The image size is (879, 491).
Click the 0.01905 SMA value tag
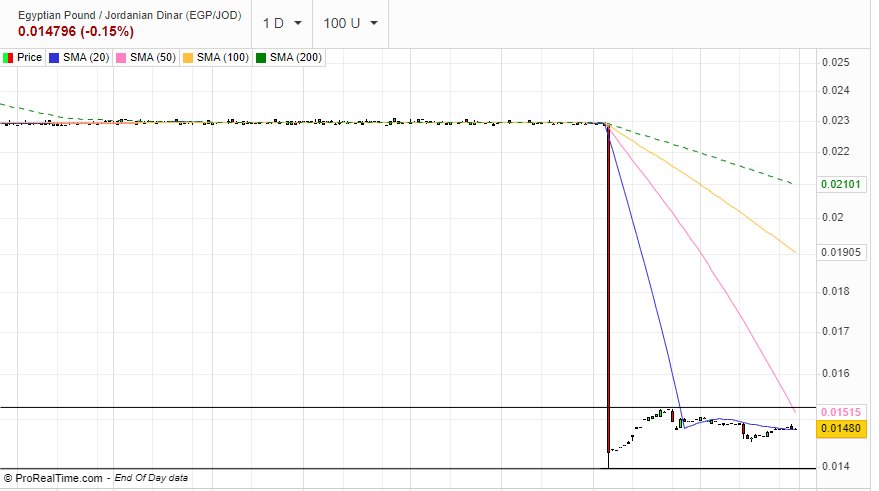point(840,252)
